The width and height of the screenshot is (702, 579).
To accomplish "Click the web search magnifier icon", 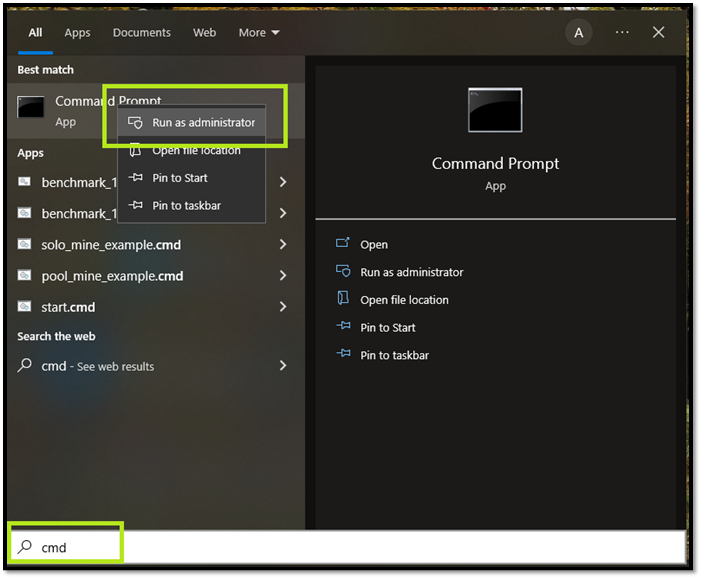I will 25,365.
